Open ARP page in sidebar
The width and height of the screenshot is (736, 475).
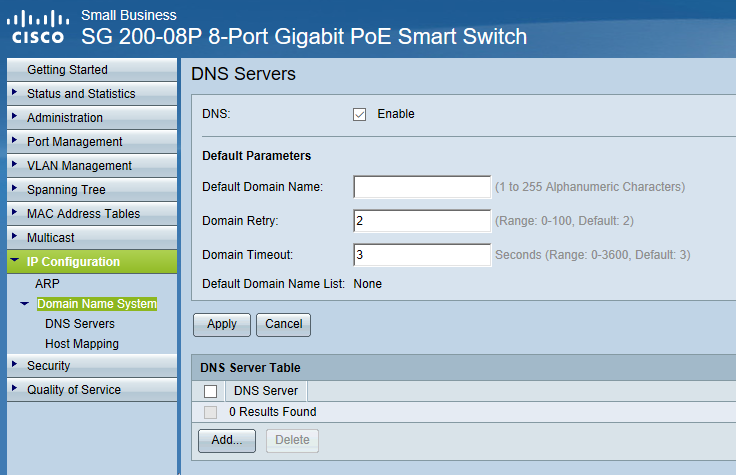[x=47, y=284]
